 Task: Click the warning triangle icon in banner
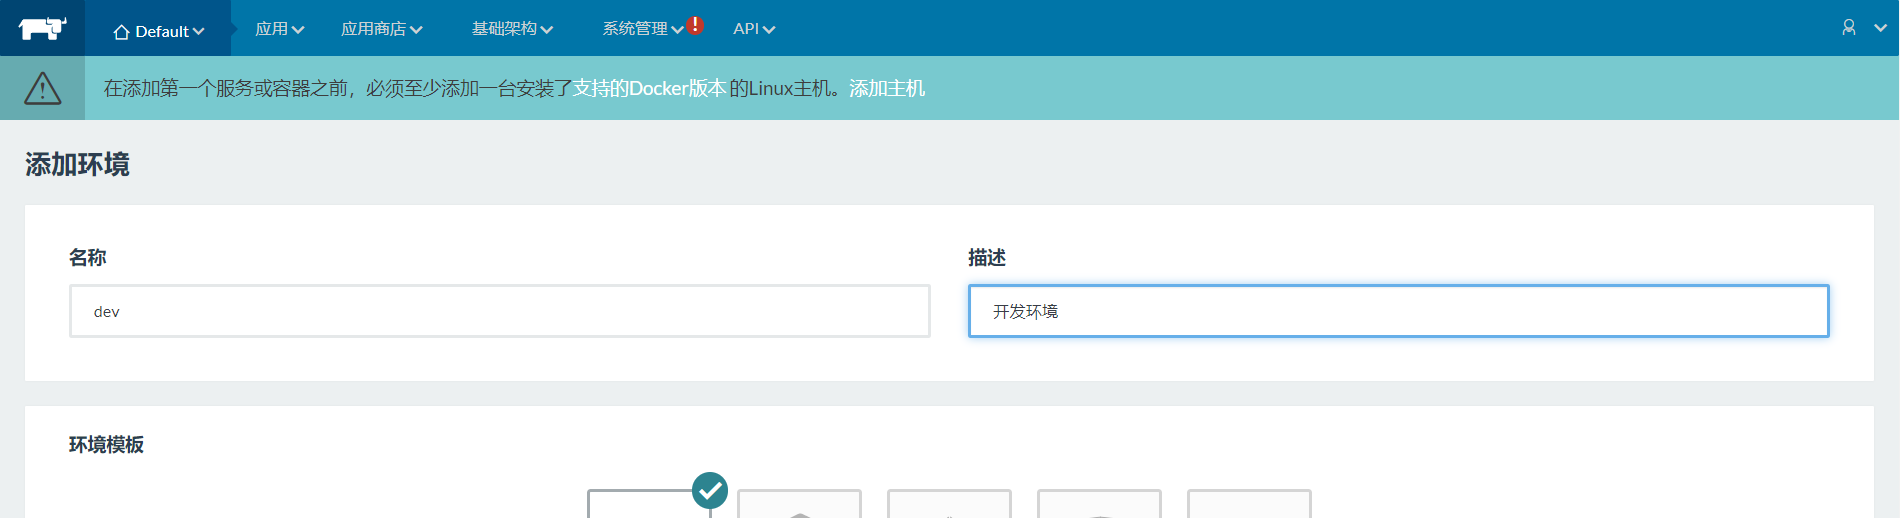pos(42,88)
